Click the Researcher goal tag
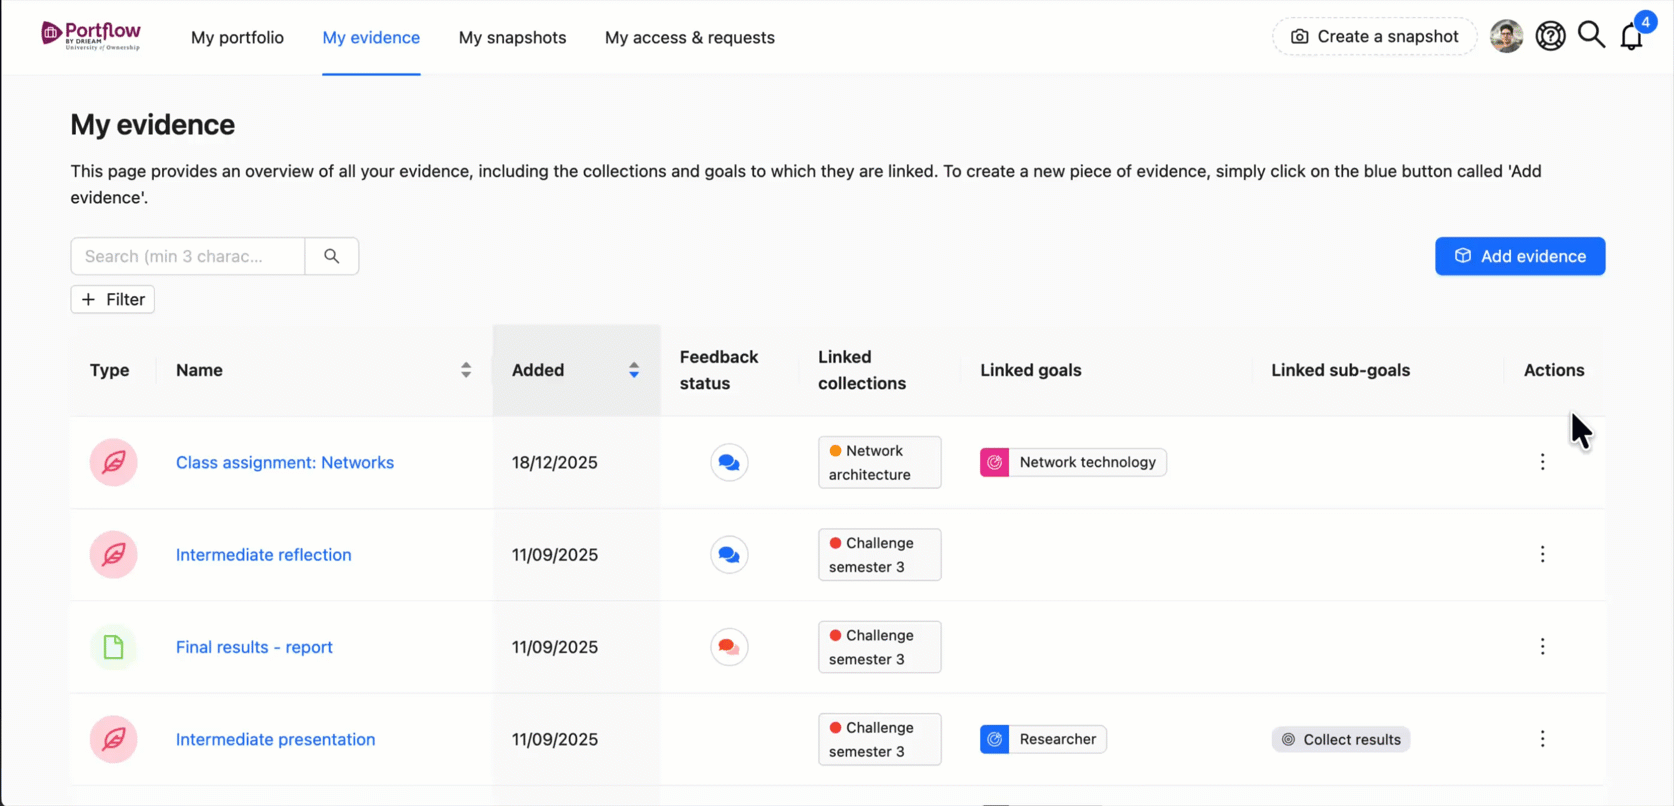The height and width of the screenshot is (806, 1674). [x=1043, y=739]
